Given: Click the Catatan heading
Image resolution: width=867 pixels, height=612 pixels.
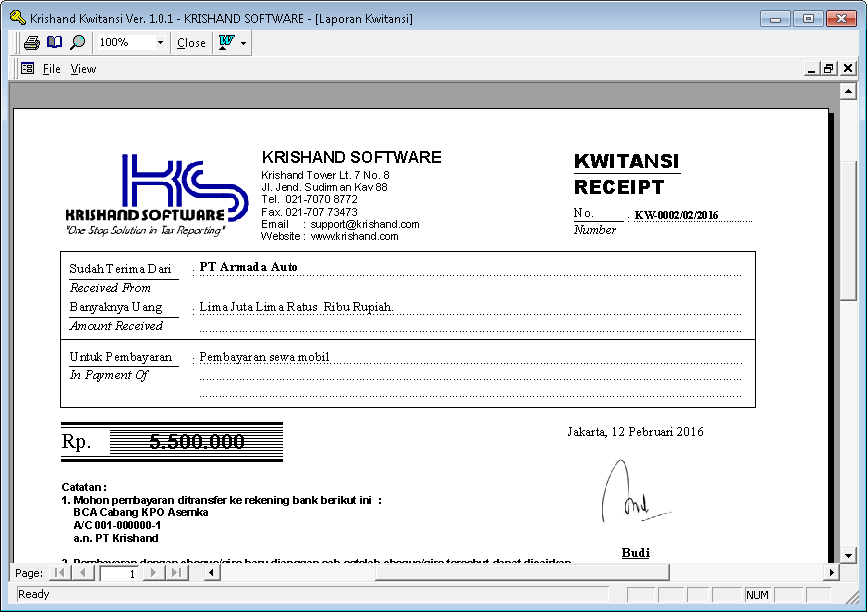Looking at the screenshot, I should point(84,487).
